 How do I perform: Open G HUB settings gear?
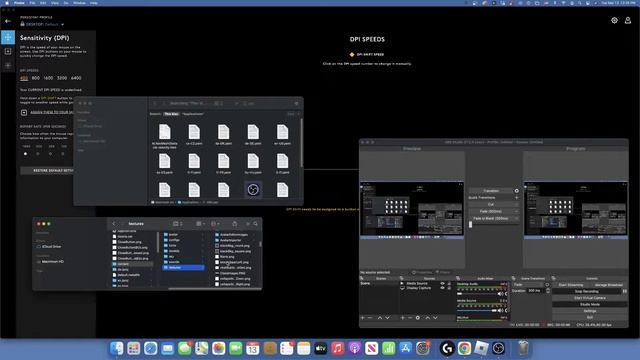click(x=614, y=20)
